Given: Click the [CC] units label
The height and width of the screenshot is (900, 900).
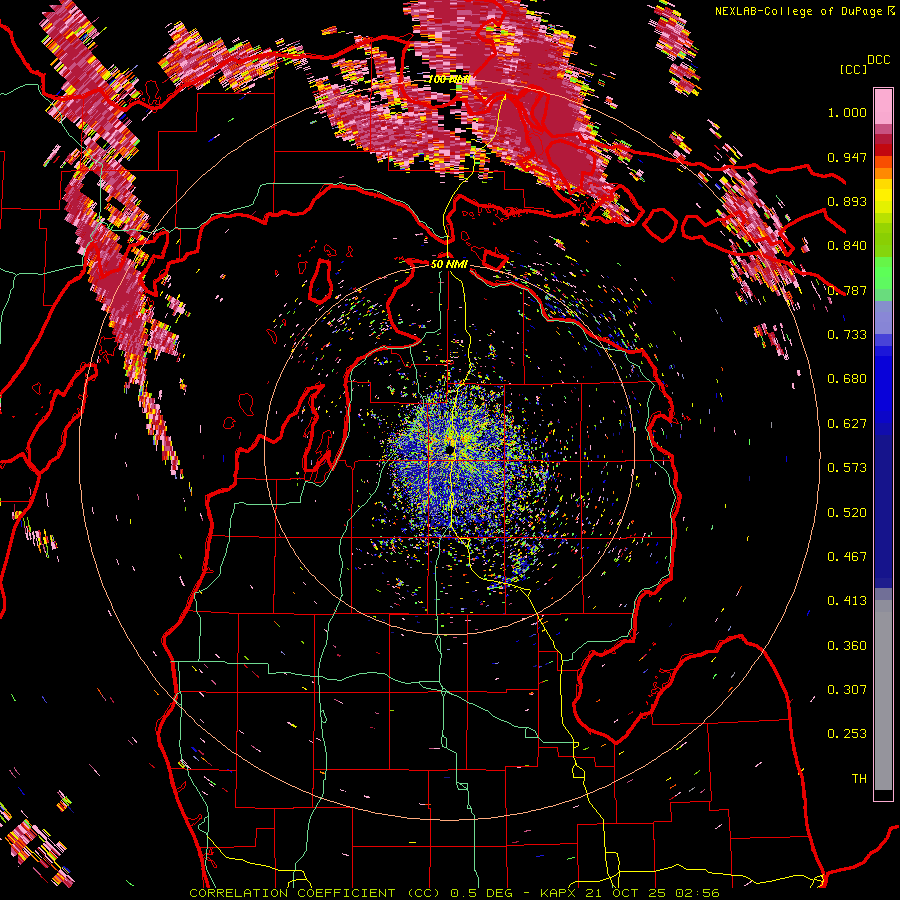Looking at the screenshot, I should [854, 69].
